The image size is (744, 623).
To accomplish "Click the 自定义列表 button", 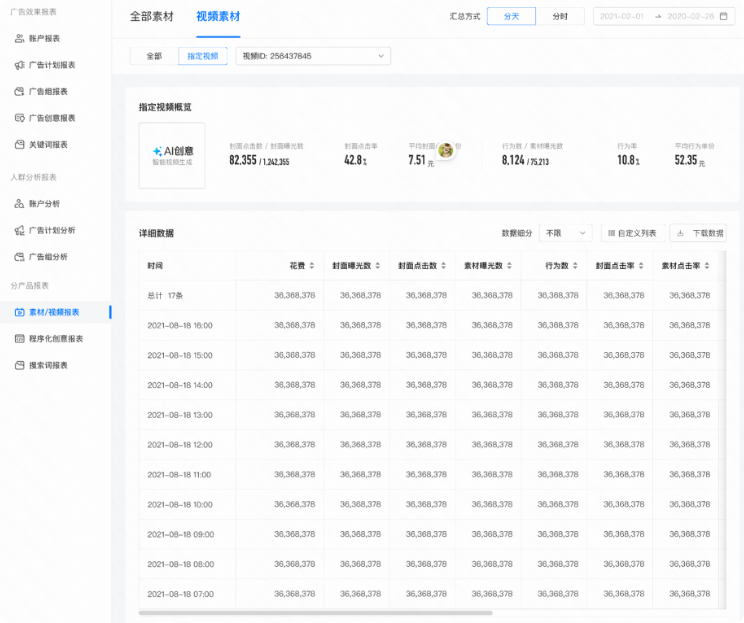I will pos(633,233).
